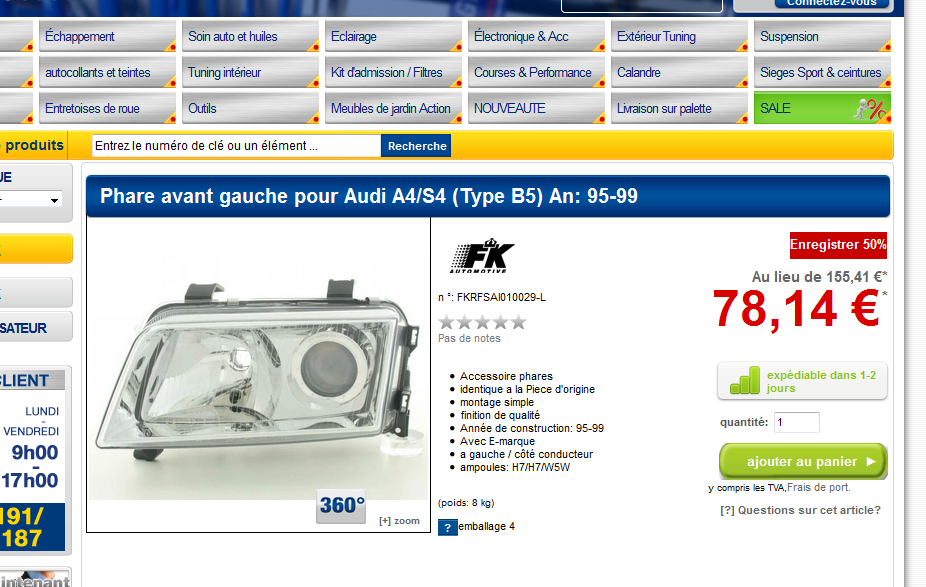
Task: Open the NOUVEAUTE category
Action: (x=536, y=108)
